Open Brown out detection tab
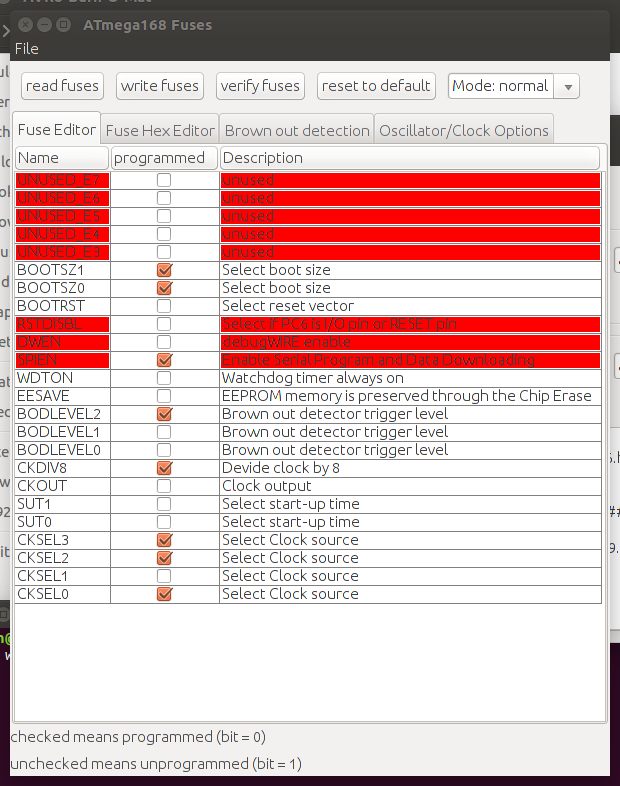 click(297, 131)
